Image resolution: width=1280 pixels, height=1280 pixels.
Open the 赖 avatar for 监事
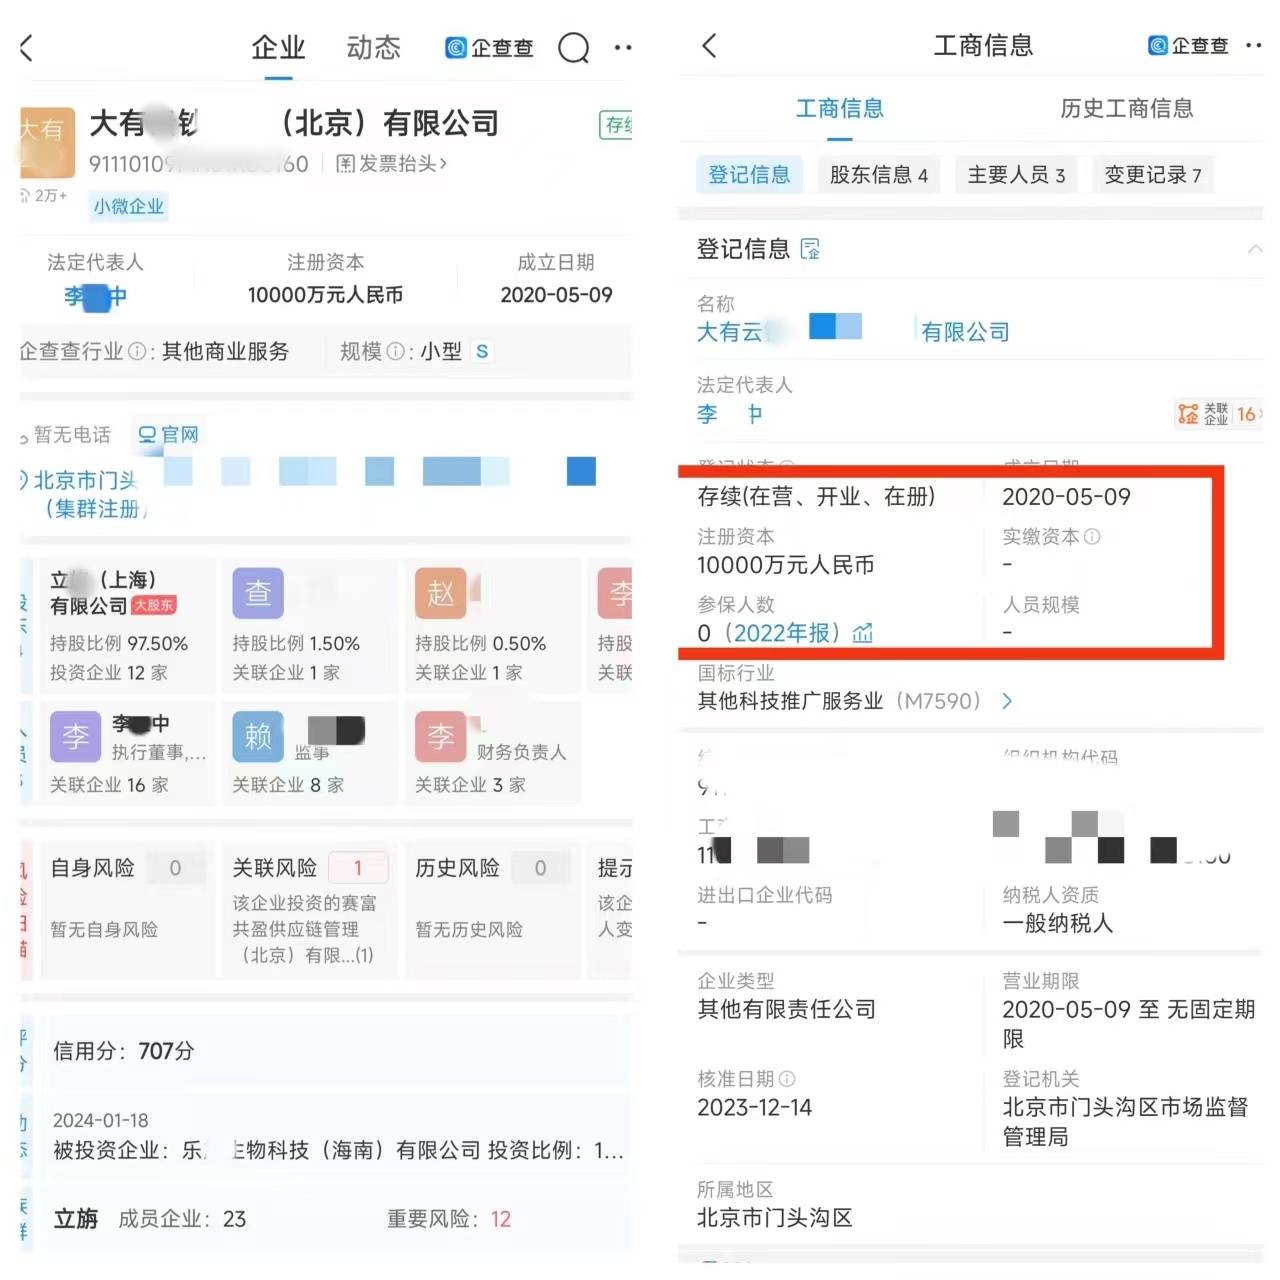(258, 737)
